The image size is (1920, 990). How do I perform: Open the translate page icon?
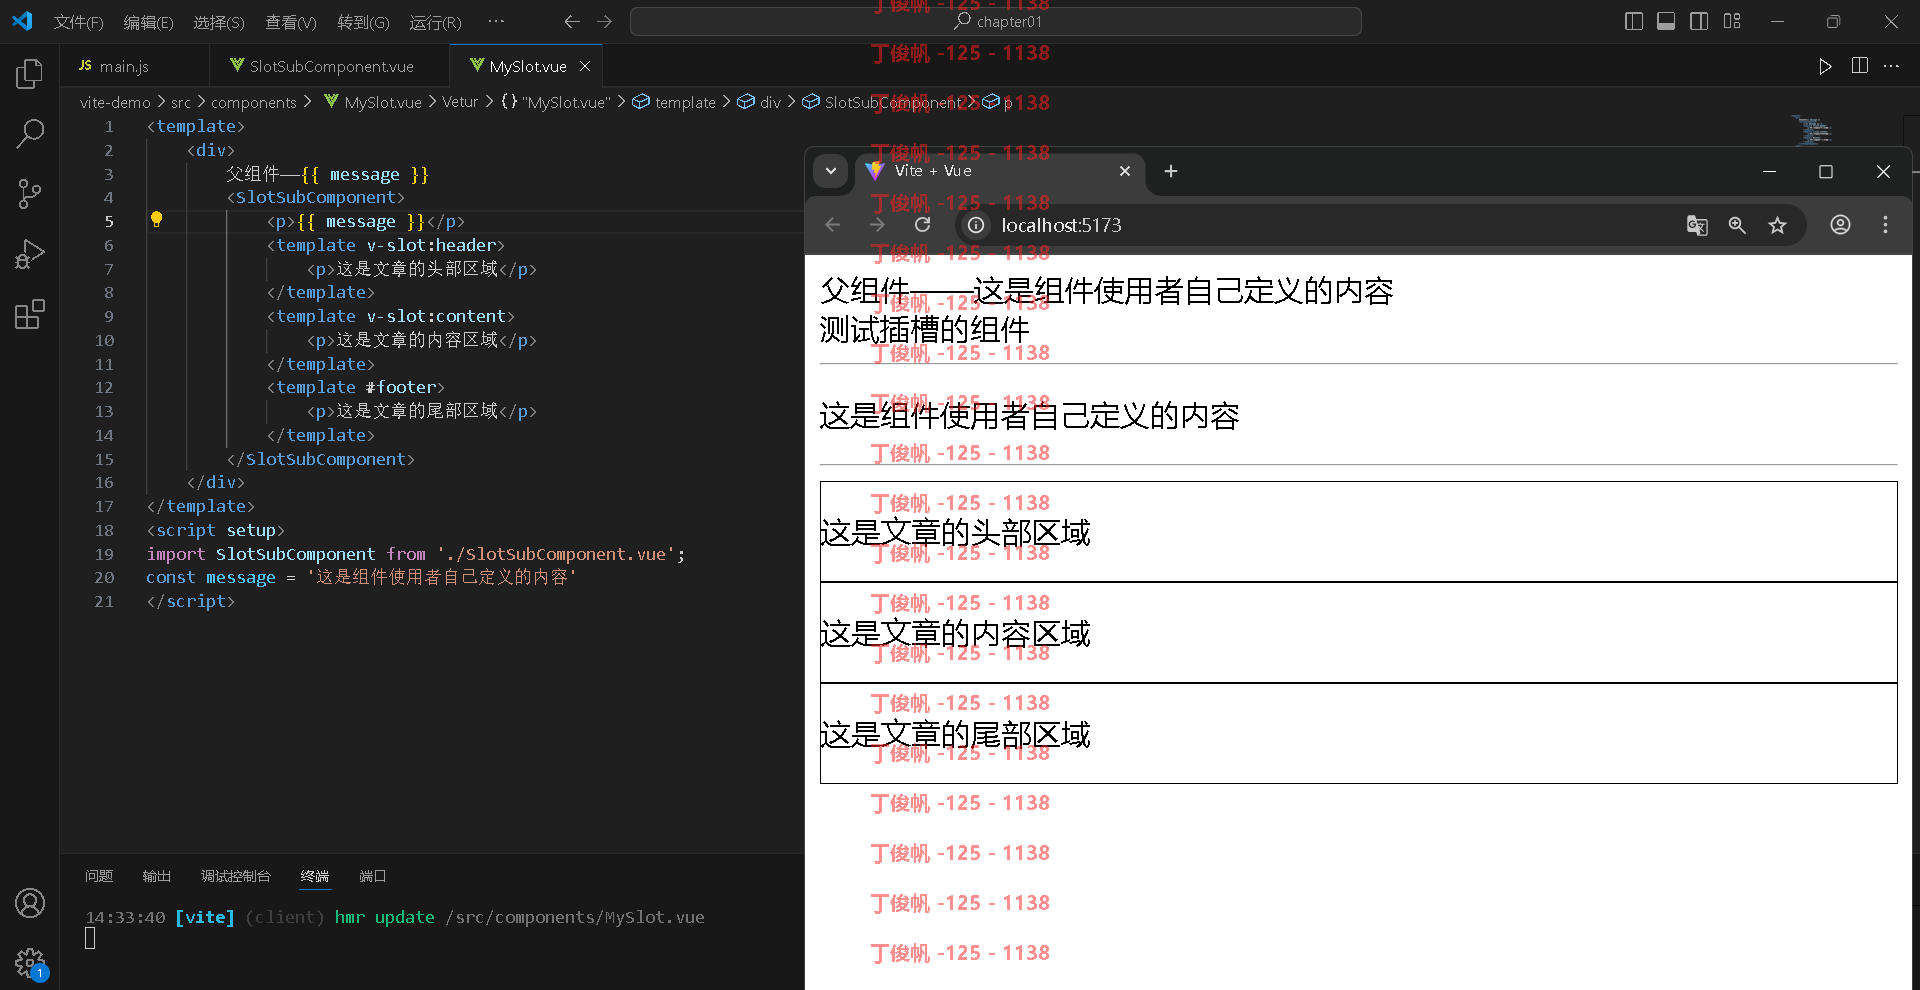point(1697,225)
